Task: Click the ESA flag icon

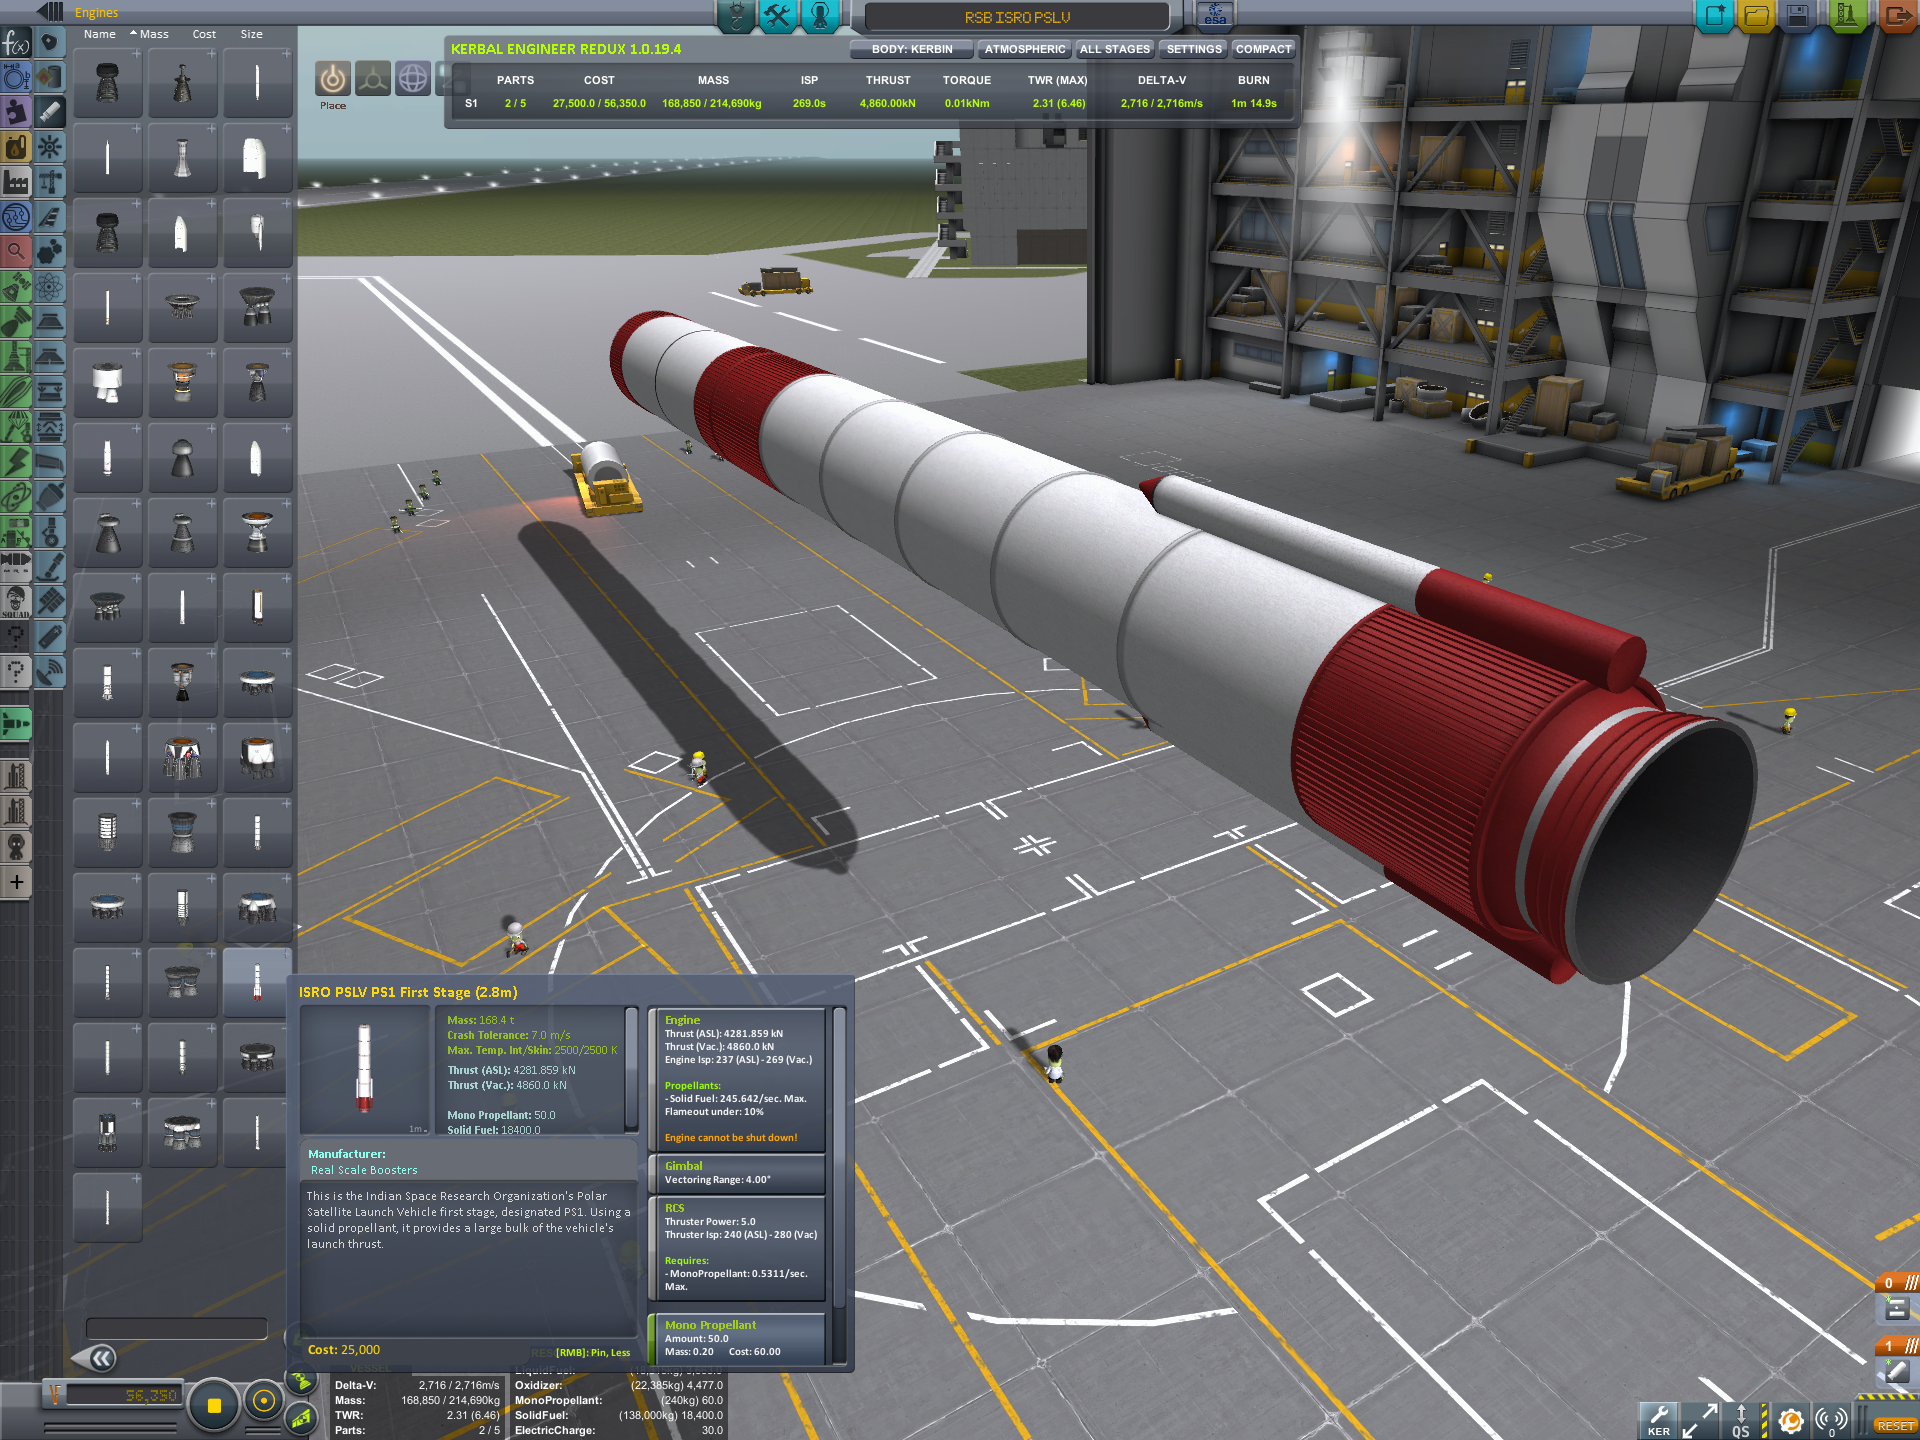Action: click(1215, 15)
